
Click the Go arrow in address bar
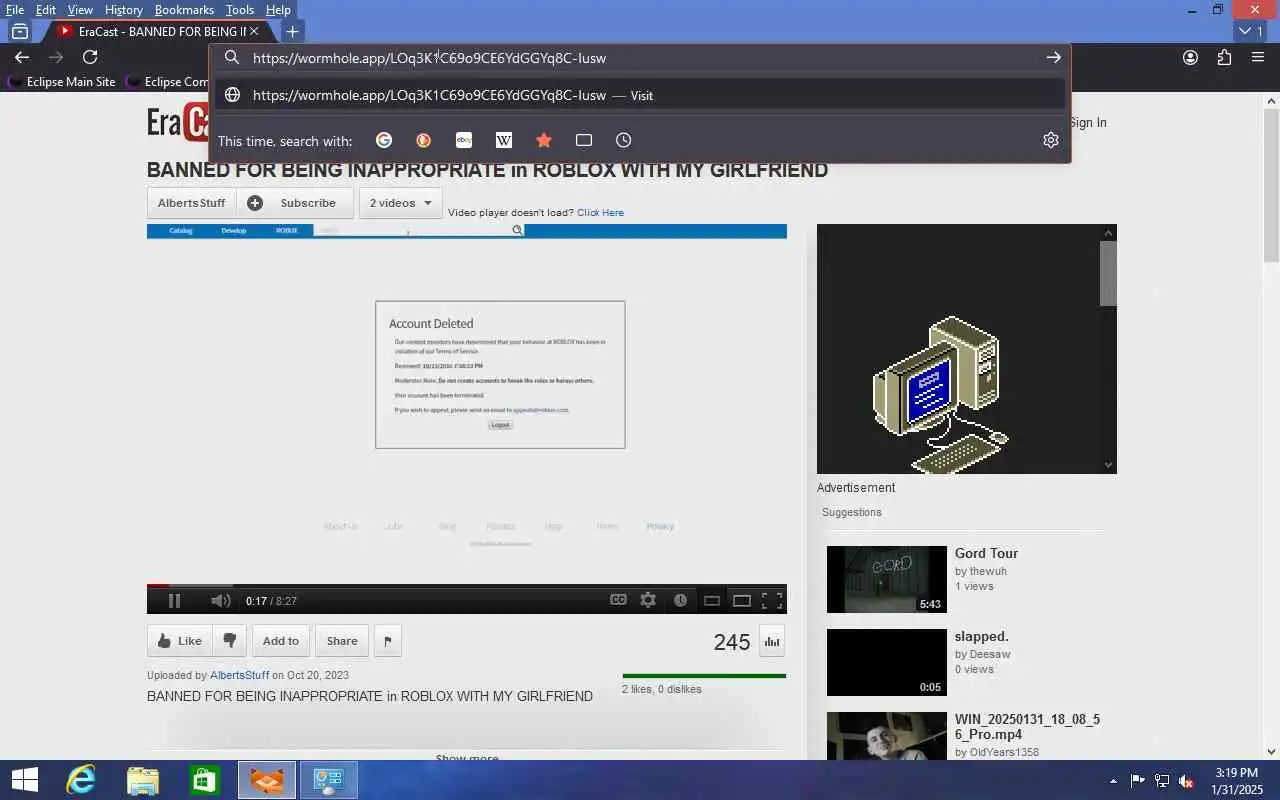pos(1053,58)
